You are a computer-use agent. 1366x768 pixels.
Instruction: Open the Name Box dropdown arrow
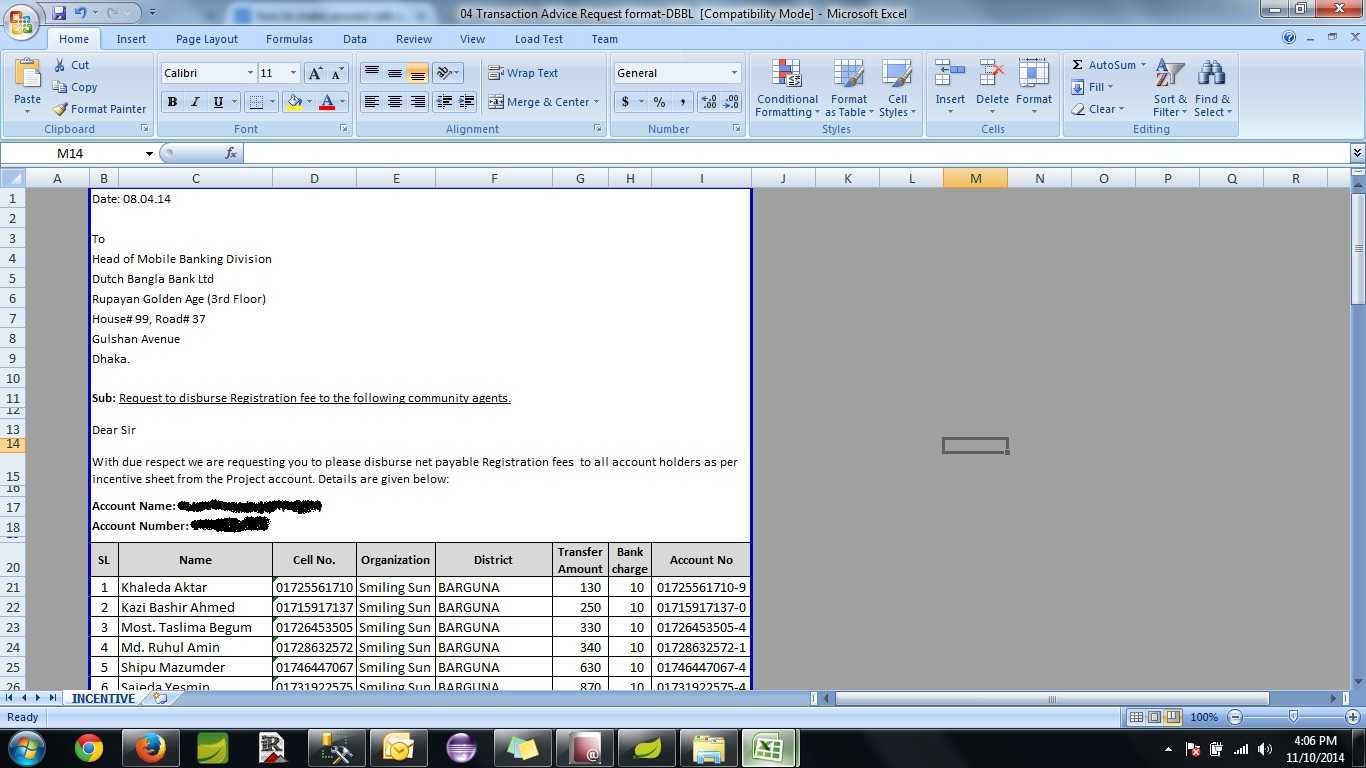149,153
